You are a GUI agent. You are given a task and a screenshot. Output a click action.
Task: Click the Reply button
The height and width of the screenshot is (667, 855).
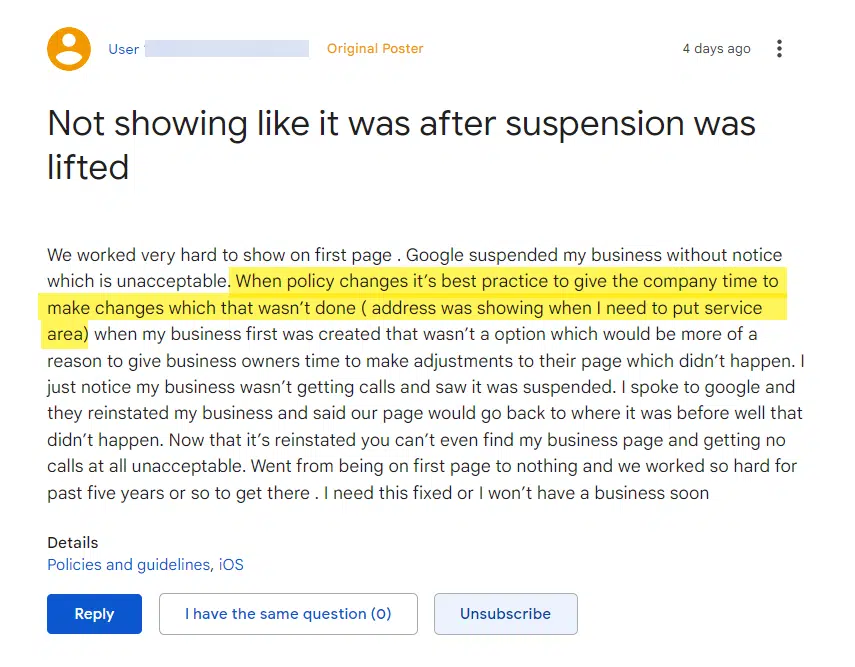[x=94, y=614]
